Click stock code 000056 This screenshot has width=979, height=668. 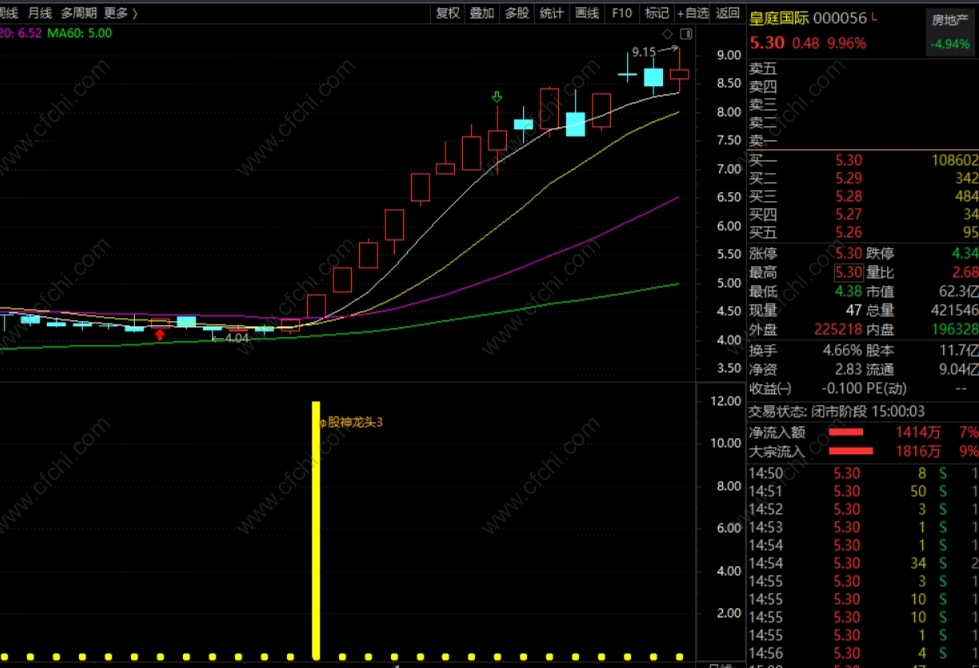pos(840,18)
